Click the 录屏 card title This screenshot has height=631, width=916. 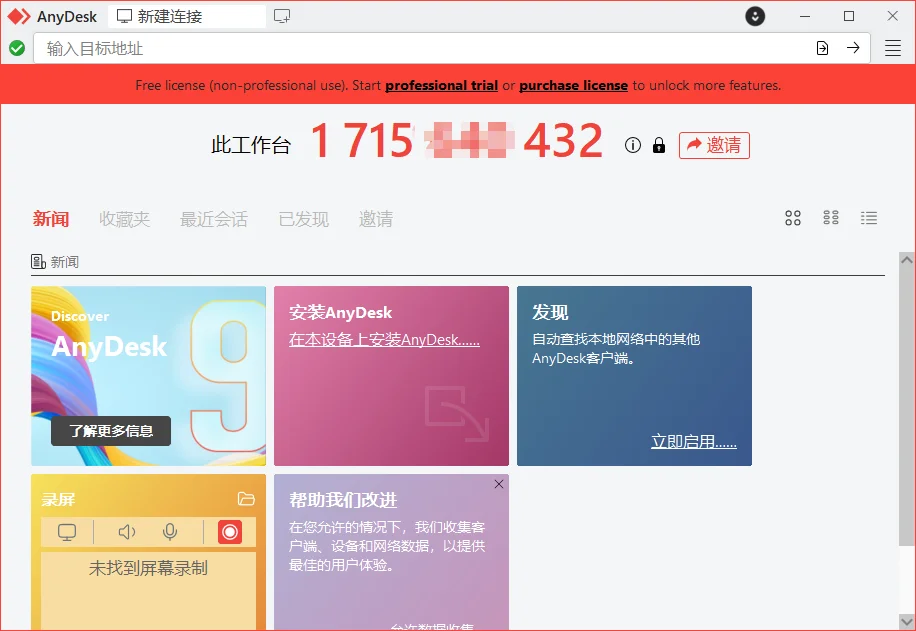pos(58,500)
